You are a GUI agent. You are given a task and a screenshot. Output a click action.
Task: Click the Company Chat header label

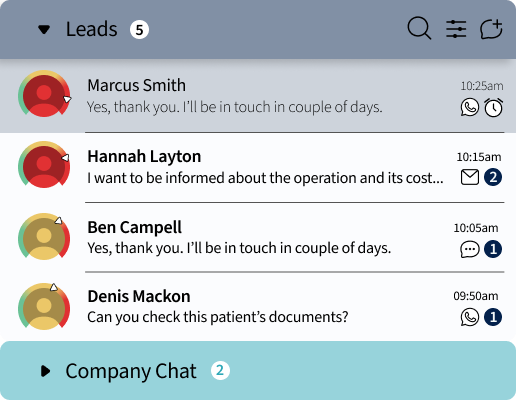(131, 371)
